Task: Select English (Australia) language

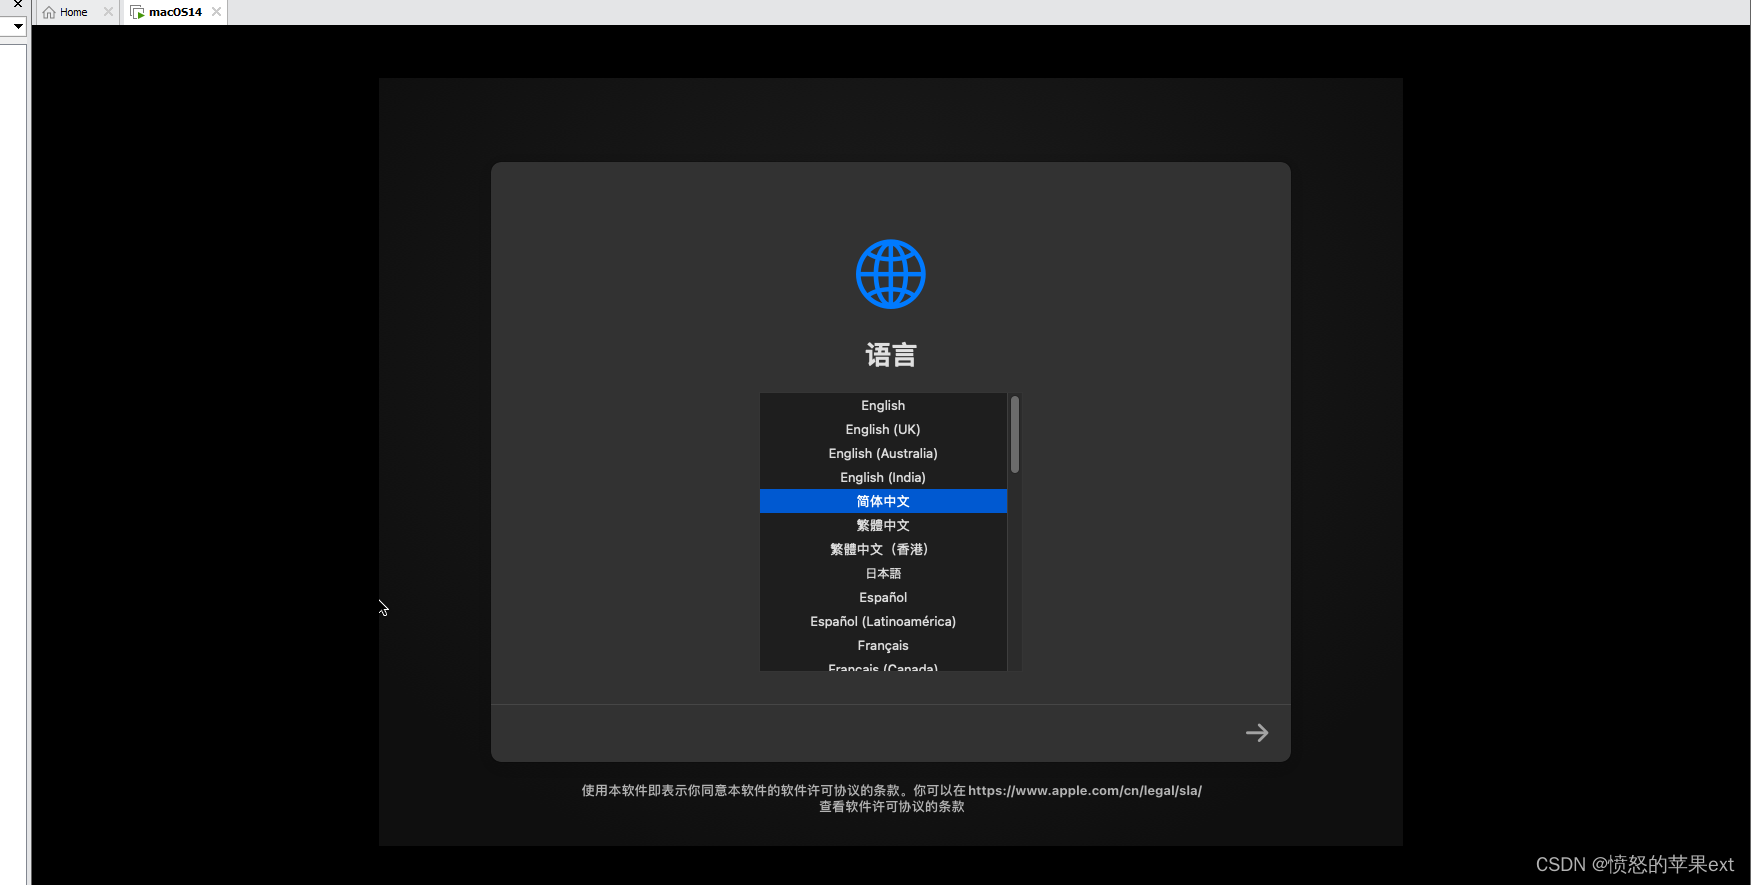Action: (883, 453)
